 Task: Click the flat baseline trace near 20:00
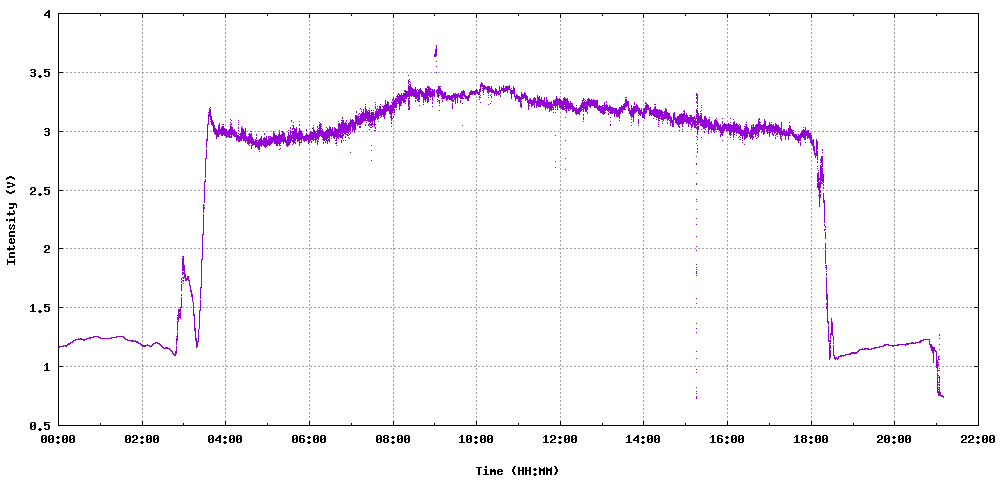tap(893, 345)
